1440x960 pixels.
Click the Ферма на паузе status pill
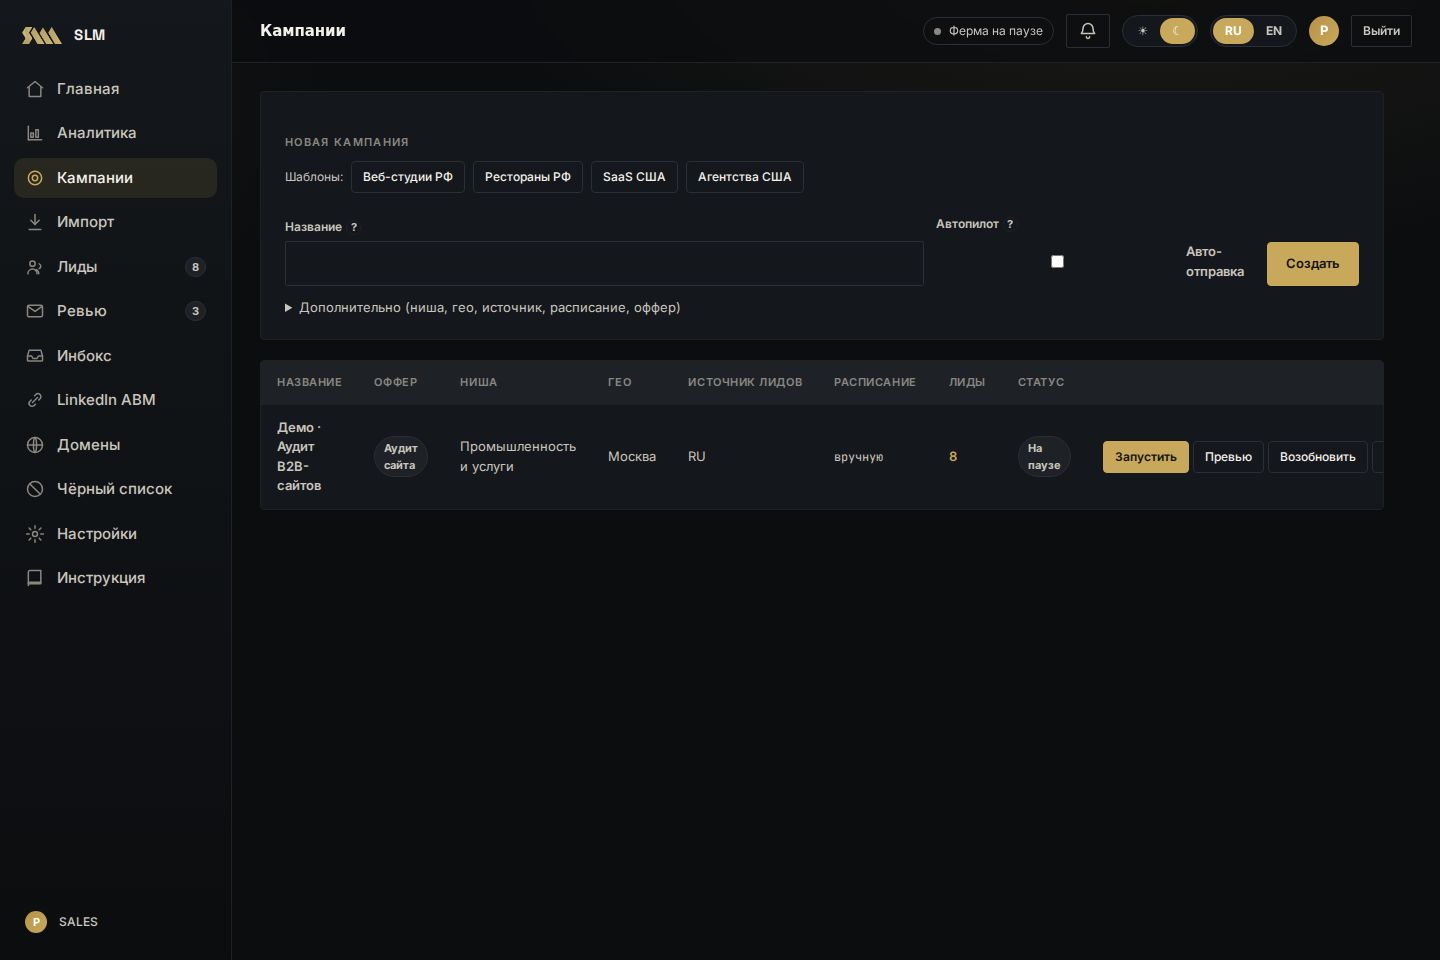tap(988, 31)
